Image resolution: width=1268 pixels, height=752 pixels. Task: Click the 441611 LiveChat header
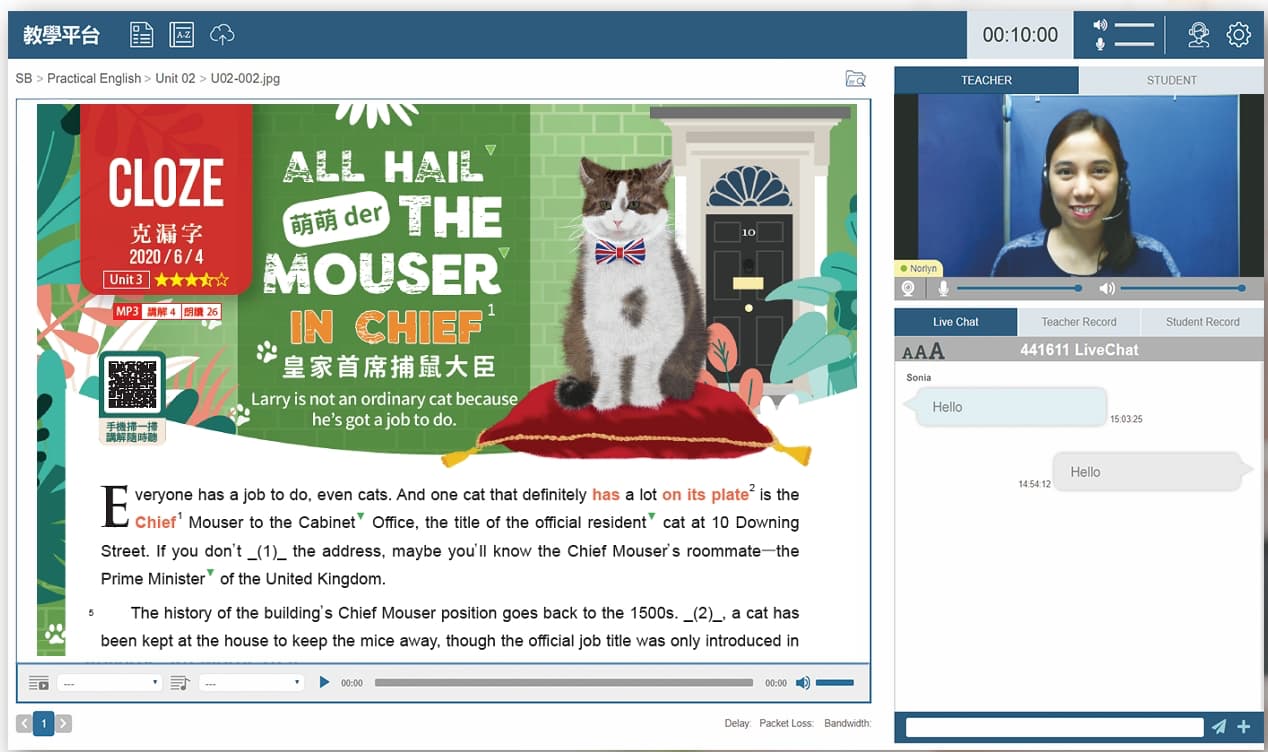[1079, 350]
